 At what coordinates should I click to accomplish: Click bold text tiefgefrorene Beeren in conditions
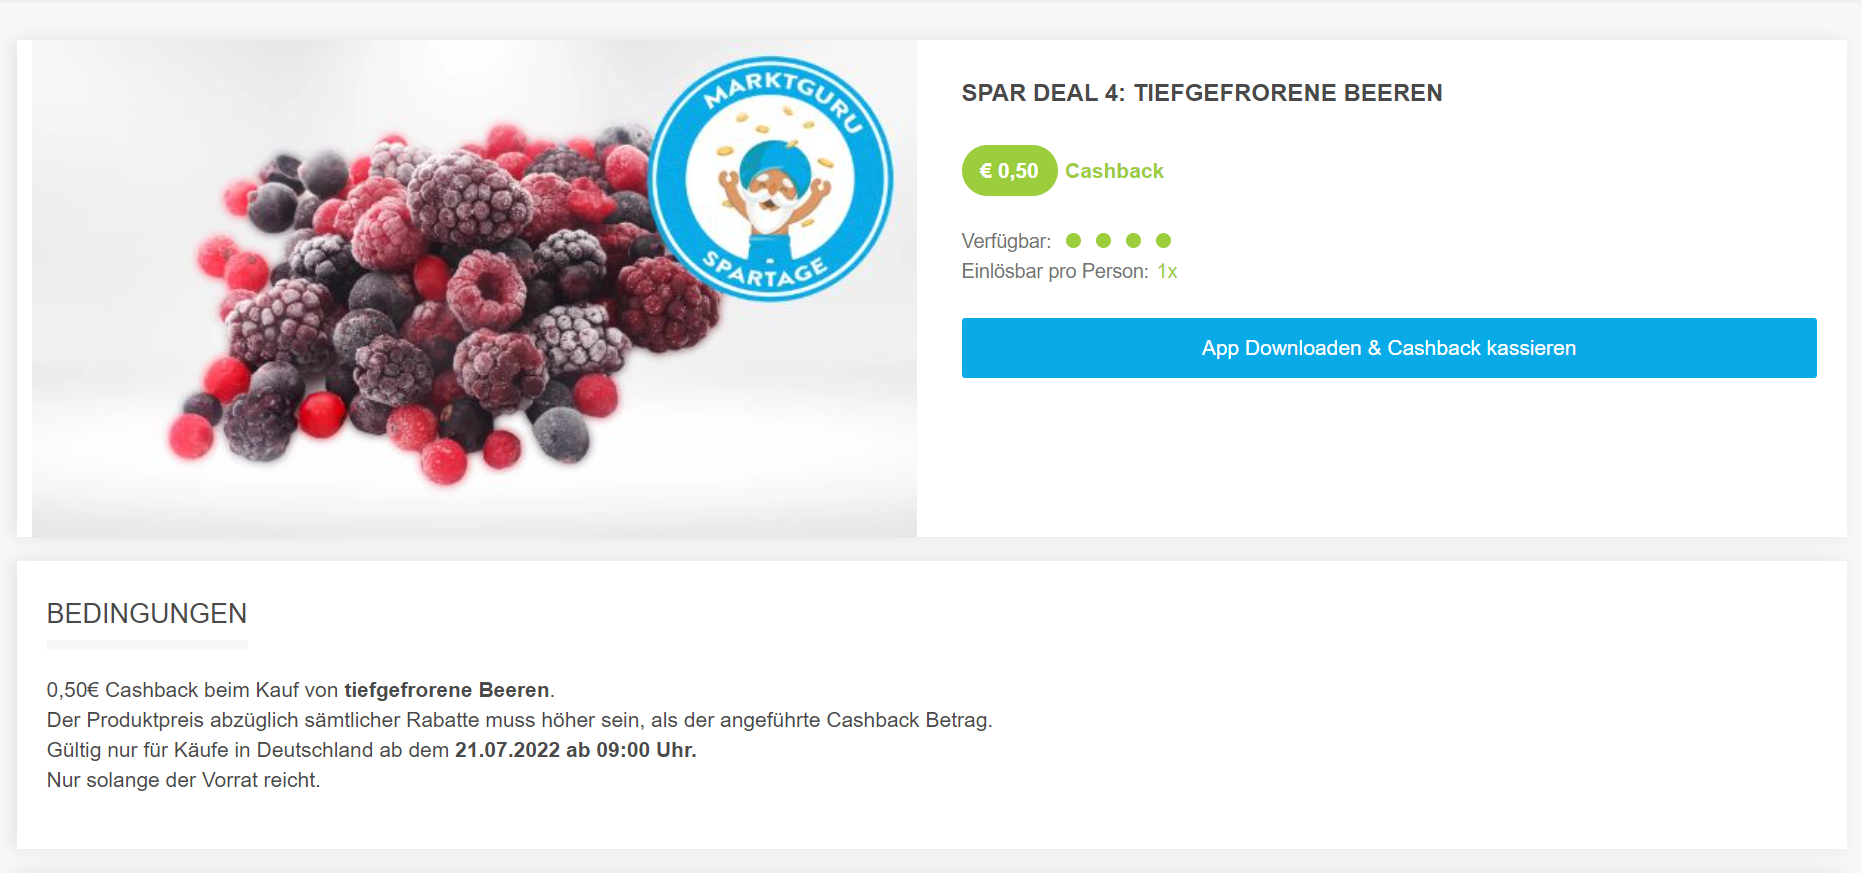pos(447,690)
